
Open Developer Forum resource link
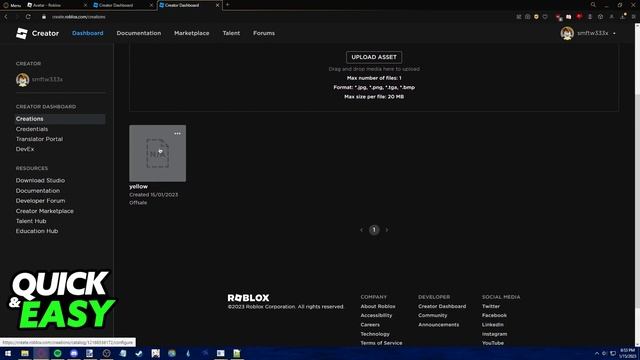pyautogui.click(x=40, y=201)
